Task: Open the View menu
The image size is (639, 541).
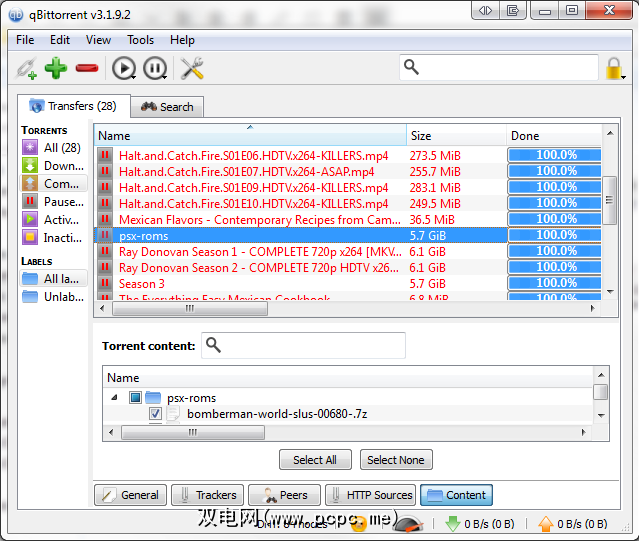Action: (x=98, y=40)
